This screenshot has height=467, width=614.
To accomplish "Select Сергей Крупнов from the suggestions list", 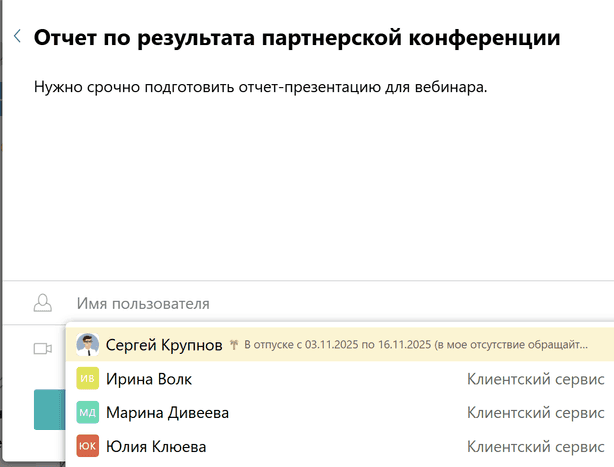I will click(164, 345).
